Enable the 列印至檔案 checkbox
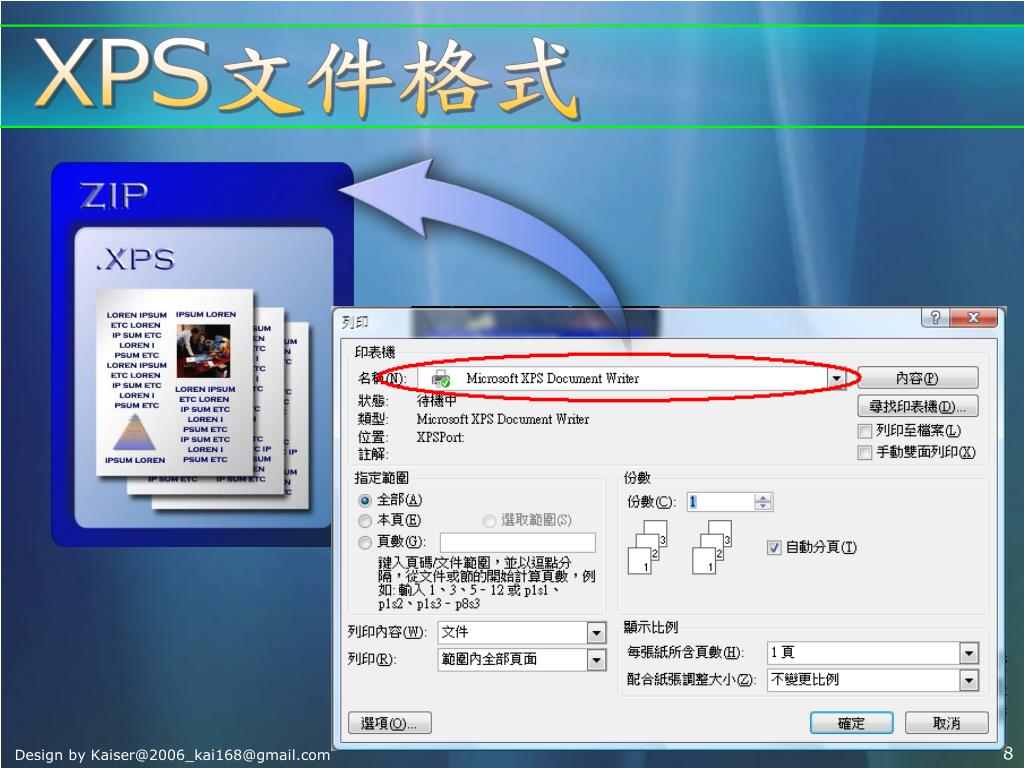 click(x=865, y=431)
